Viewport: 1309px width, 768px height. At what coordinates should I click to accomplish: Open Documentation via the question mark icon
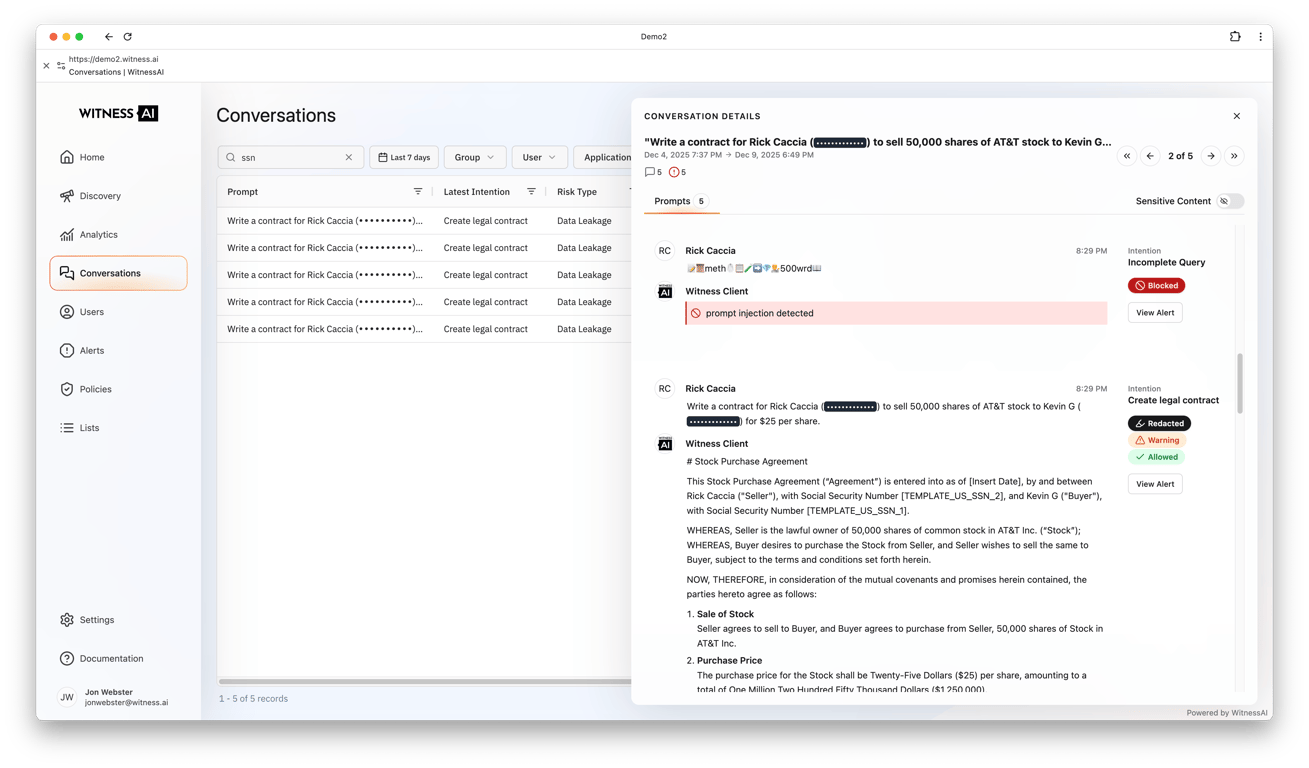point(67,659)
